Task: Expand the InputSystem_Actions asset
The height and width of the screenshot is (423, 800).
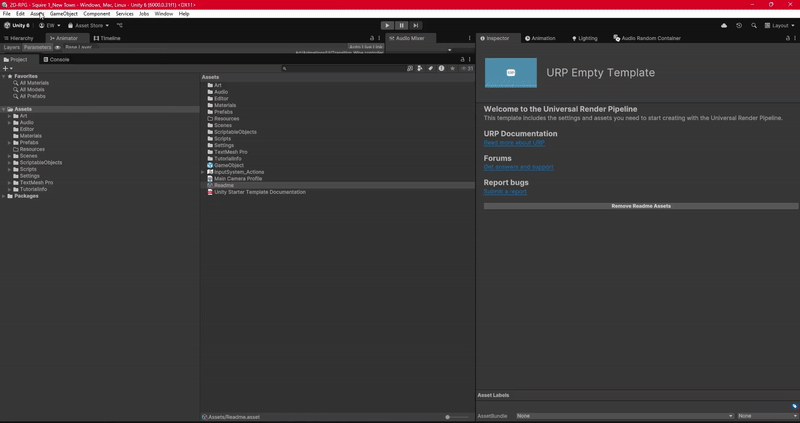Action: pyautogui.click(x=203, y=172)
